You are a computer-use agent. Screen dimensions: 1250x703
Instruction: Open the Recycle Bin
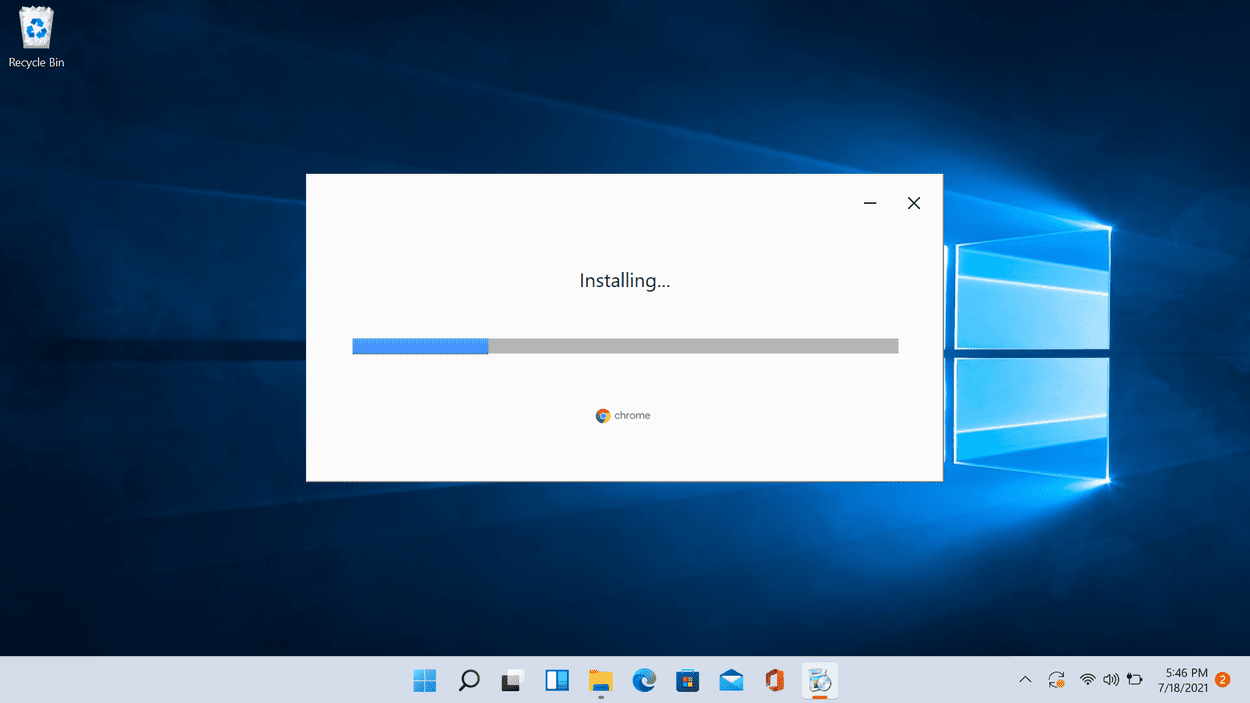click(x=36, y=30)
